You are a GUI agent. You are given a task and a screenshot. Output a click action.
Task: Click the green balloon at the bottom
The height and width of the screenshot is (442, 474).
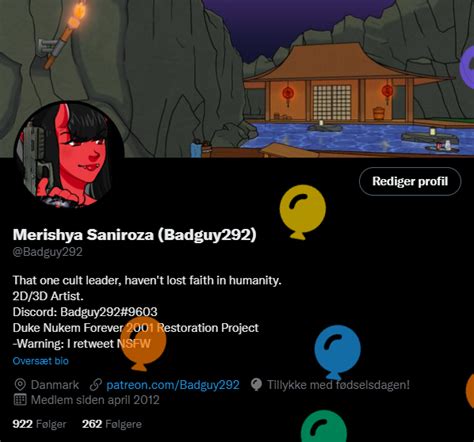(x=324, y=427)
